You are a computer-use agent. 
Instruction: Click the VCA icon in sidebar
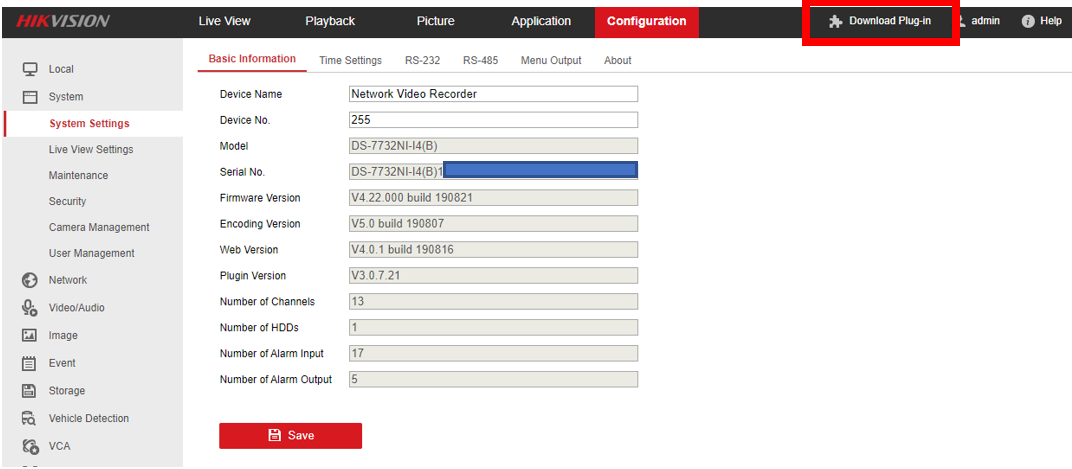pyautogui.click(x=30, y=446)
